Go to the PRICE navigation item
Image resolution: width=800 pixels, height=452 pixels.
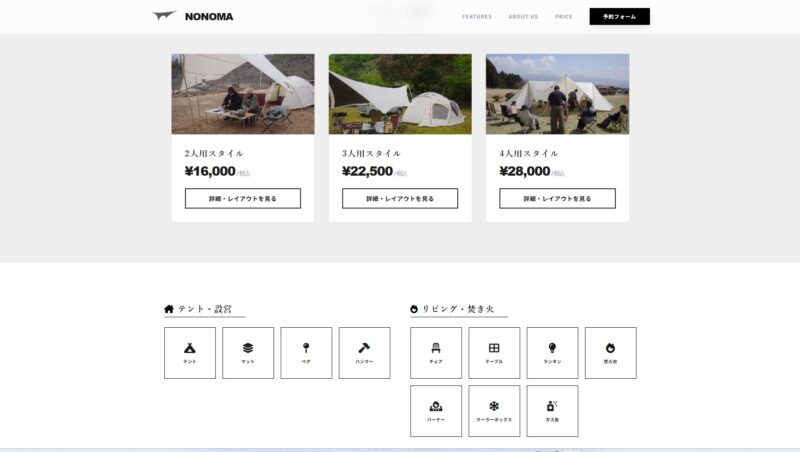[x=563, y=17]
